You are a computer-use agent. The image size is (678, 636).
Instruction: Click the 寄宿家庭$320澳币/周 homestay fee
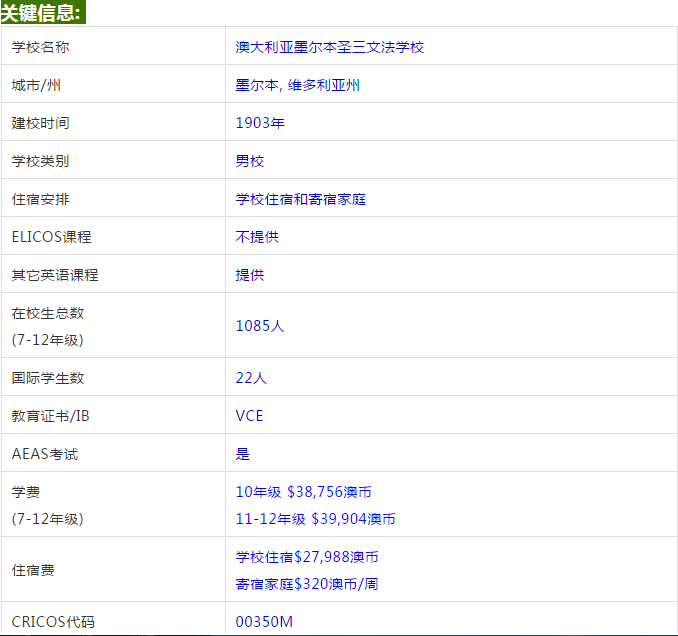point(307,584)
